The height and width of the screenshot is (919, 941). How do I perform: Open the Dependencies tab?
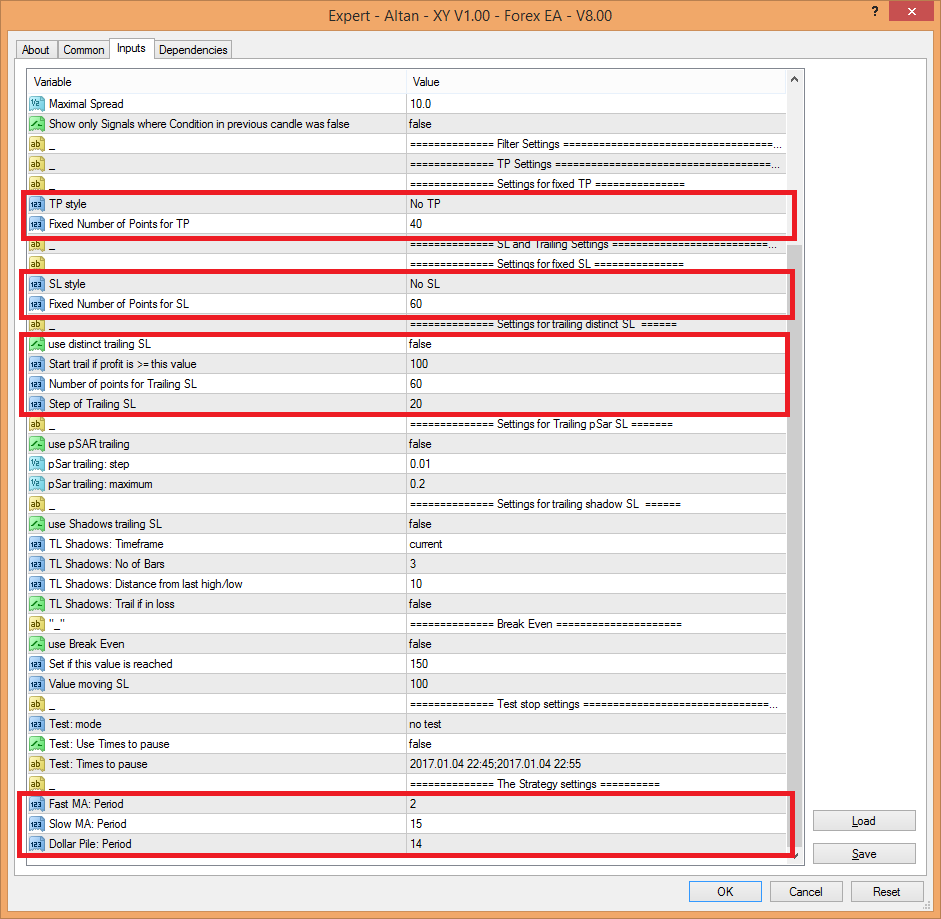[x=193, y=50]
